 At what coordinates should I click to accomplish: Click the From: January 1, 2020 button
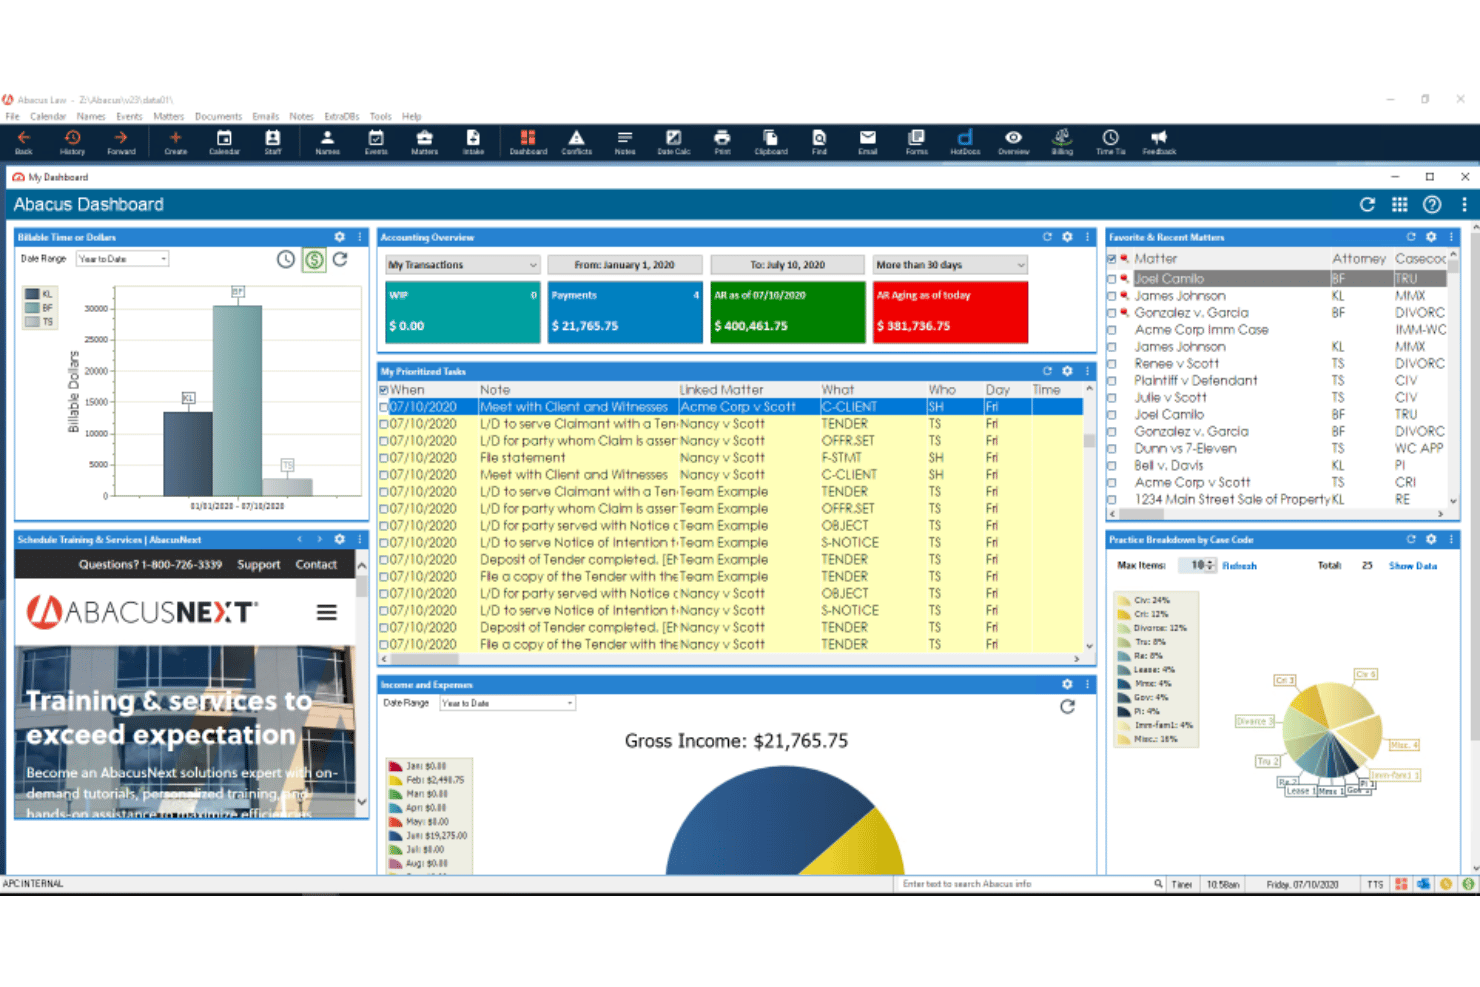point(624,265)
